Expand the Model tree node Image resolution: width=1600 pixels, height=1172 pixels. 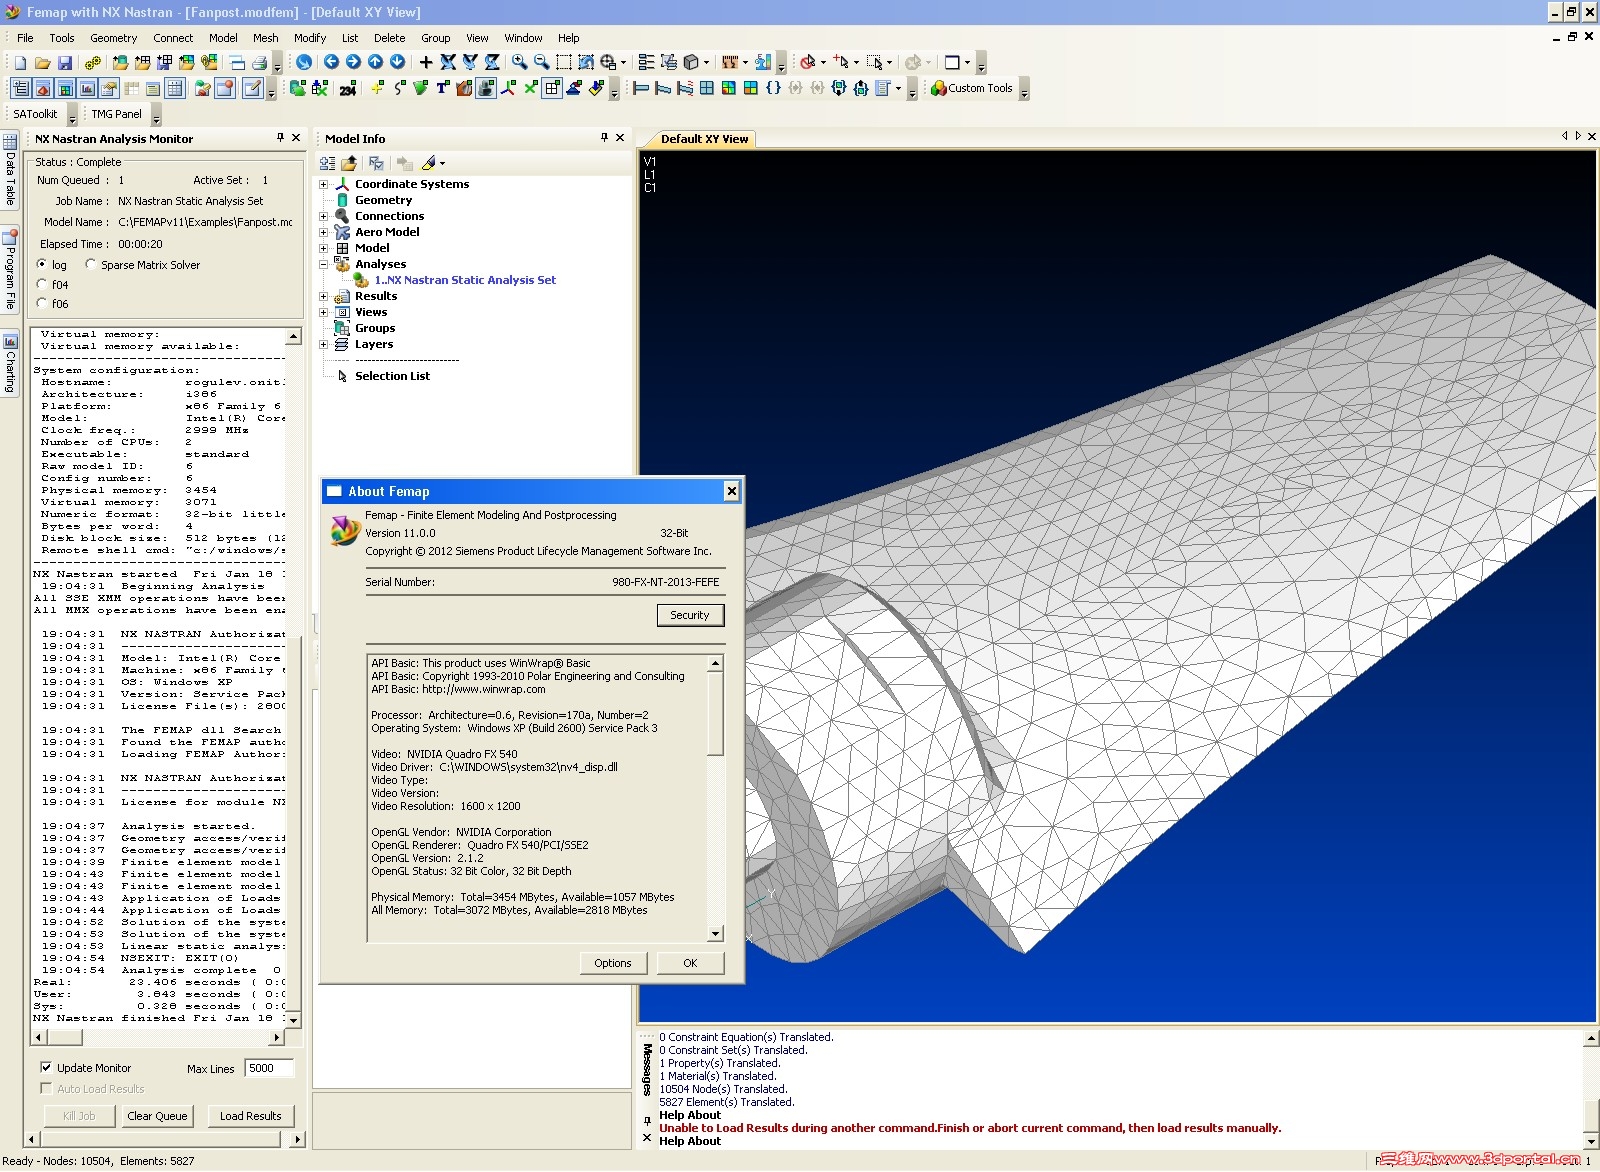point(323,248)
